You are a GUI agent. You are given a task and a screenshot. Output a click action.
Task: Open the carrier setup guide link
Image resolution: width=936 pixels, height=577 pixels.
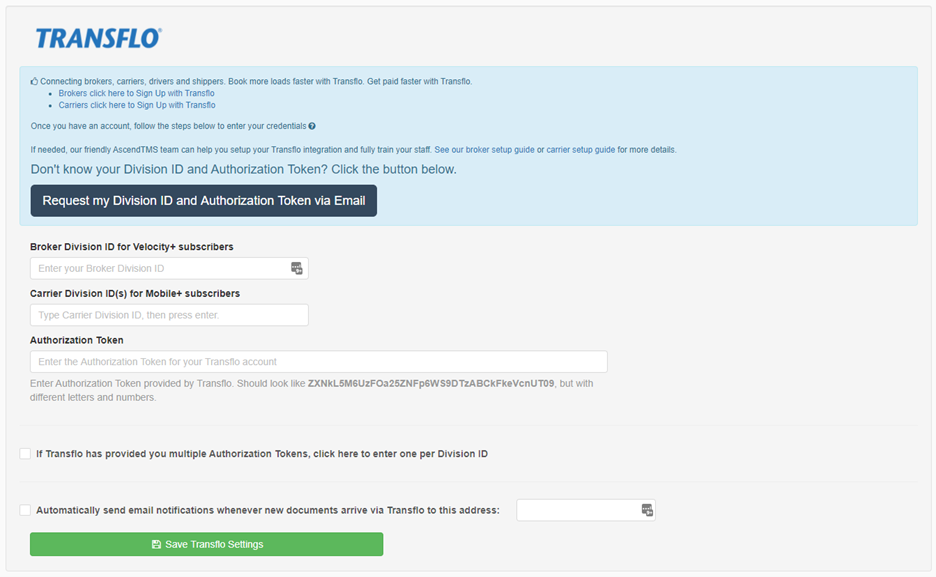click(581, 150)
